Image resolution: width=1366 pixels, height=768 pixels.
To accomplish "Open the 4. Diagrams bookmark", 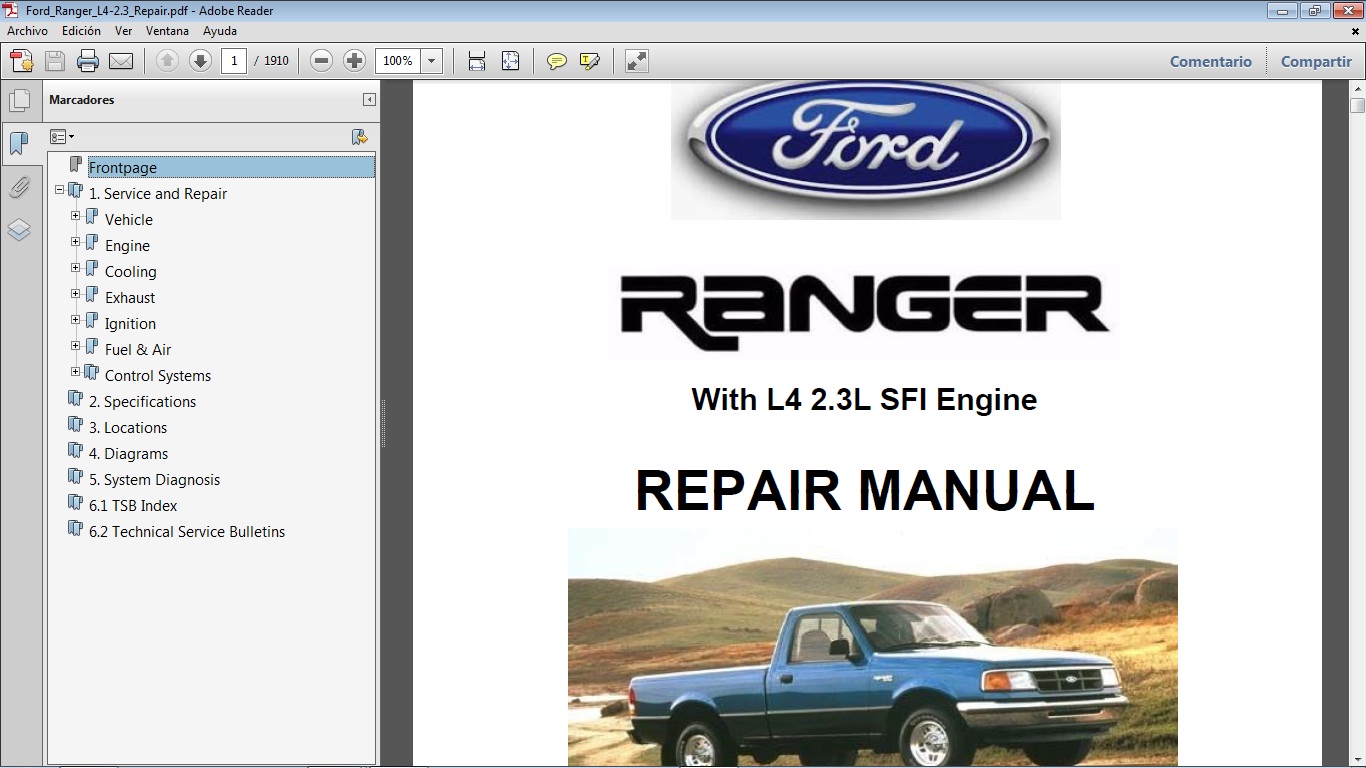I will point(128,454).
